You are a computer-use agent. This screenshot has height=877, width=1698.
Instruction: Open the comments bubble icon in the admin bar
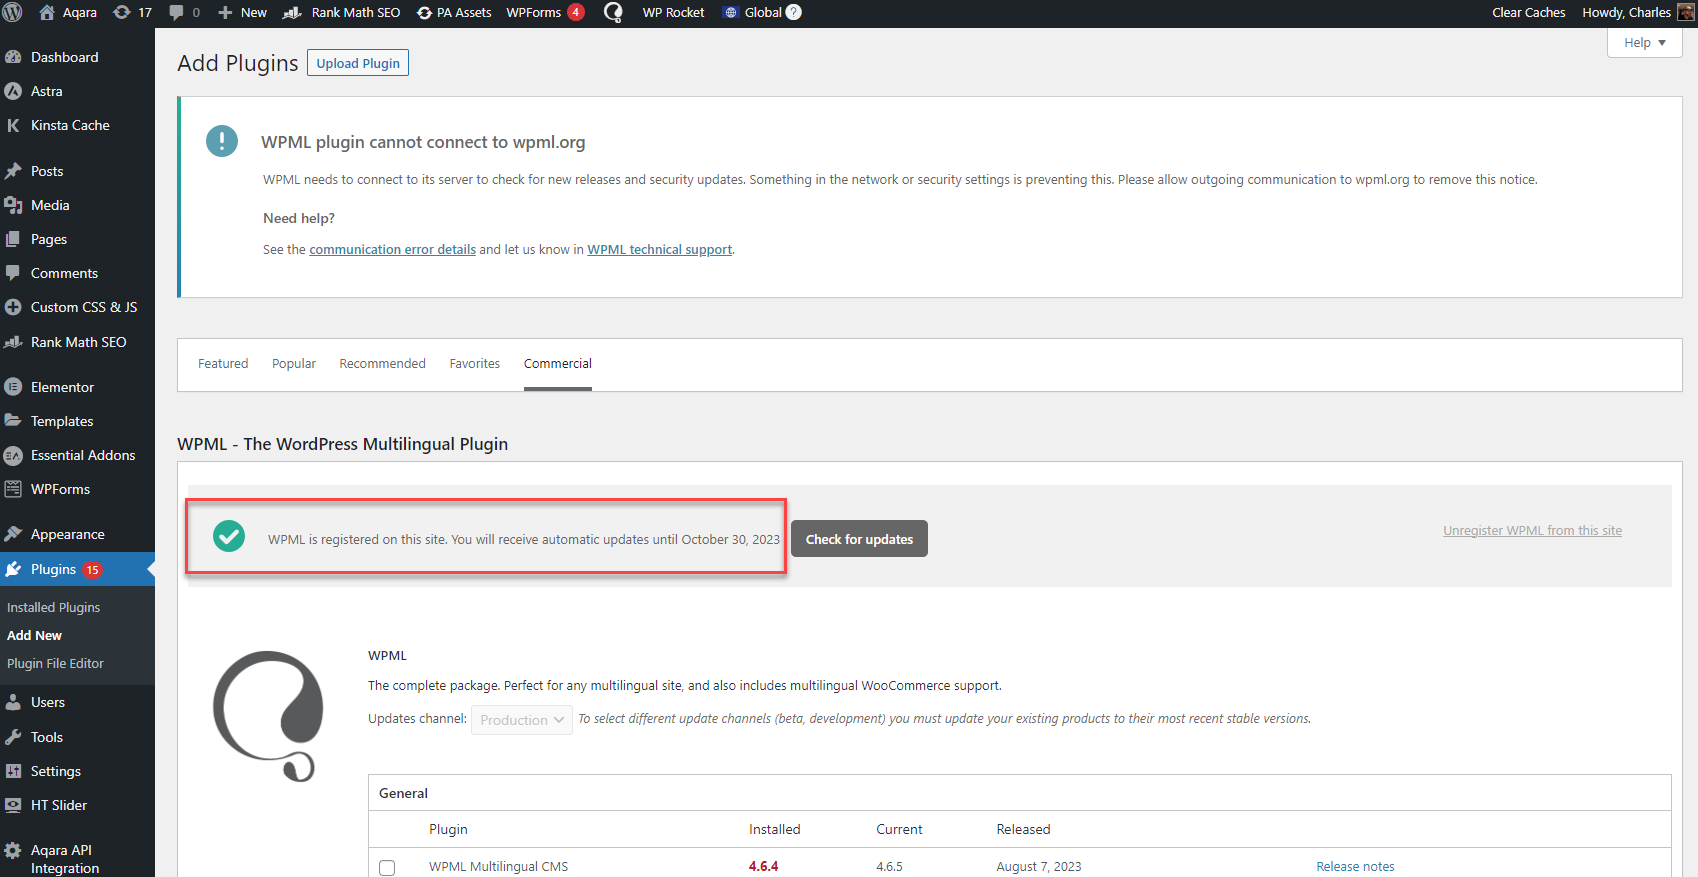(x=177, y=12)
